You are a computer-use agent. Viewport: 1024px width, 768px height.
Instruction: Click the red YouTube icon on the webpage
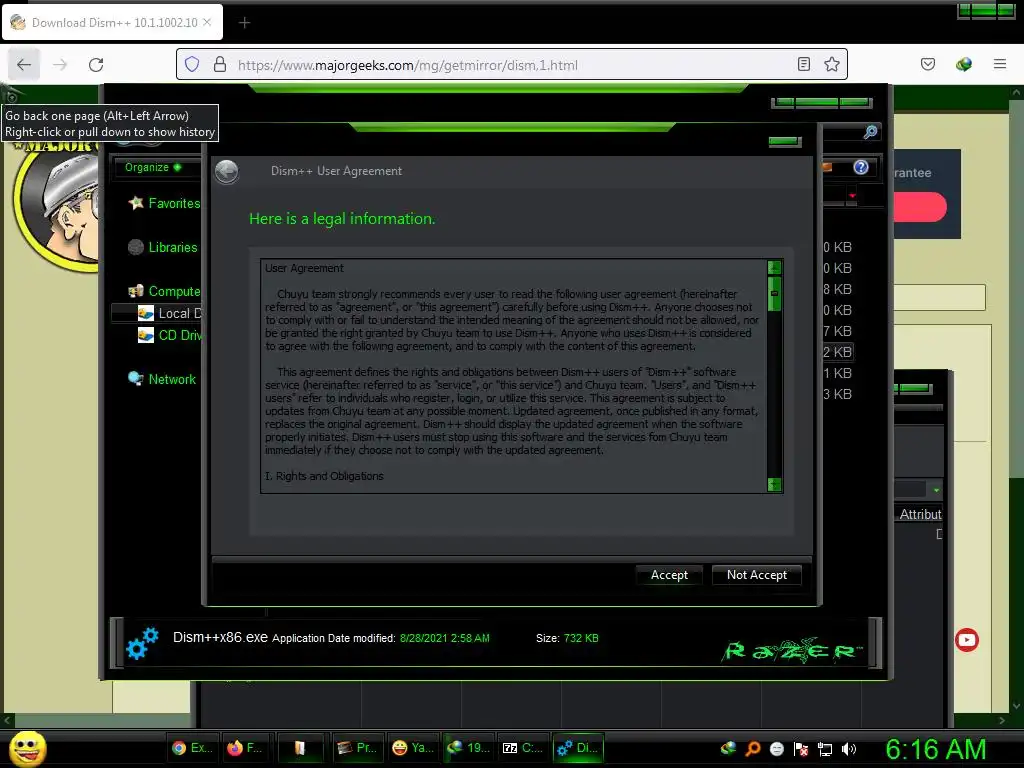pyautogui.click(x=967, y=639)
